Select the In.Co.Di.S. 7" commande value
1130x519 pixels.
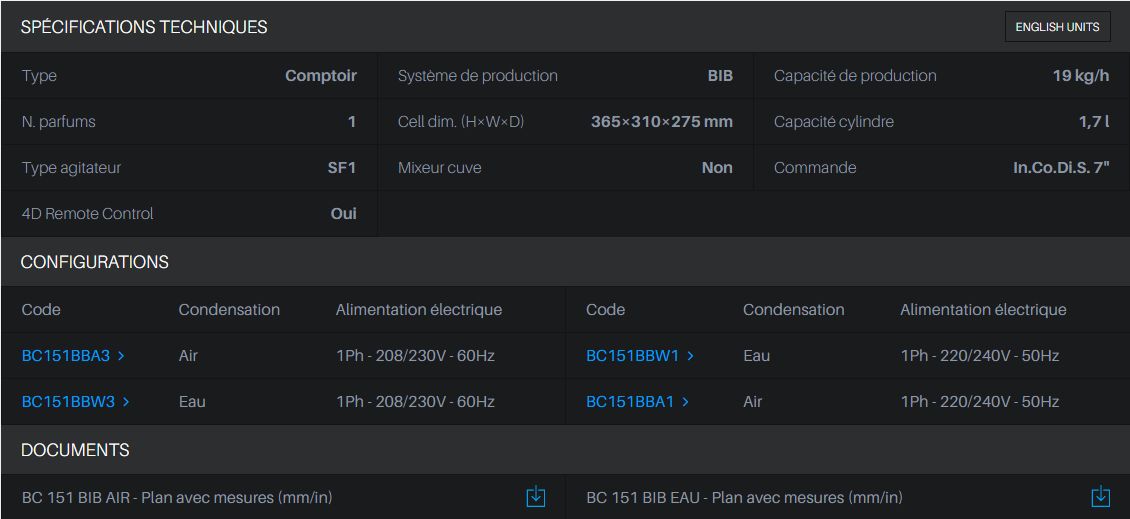tap(1061, 168)
